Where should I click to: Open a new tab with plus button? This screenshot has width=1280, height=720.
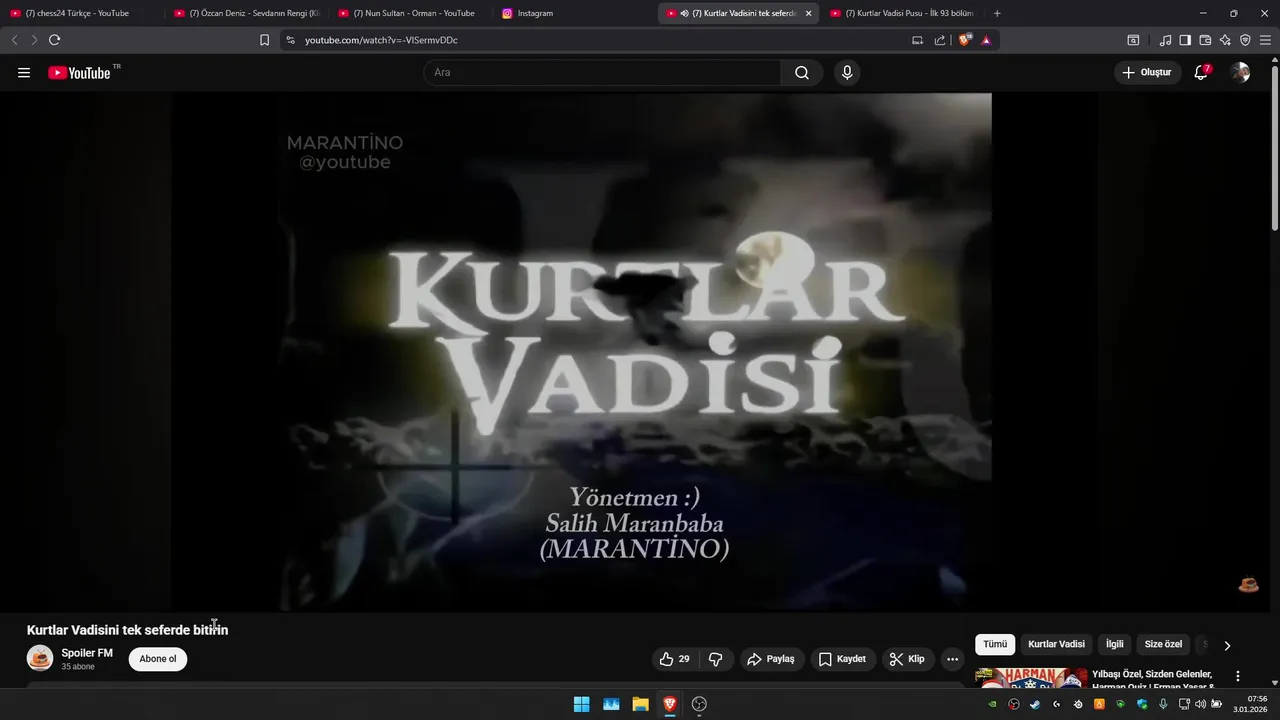pyautogui.click(x=997, y=13)
